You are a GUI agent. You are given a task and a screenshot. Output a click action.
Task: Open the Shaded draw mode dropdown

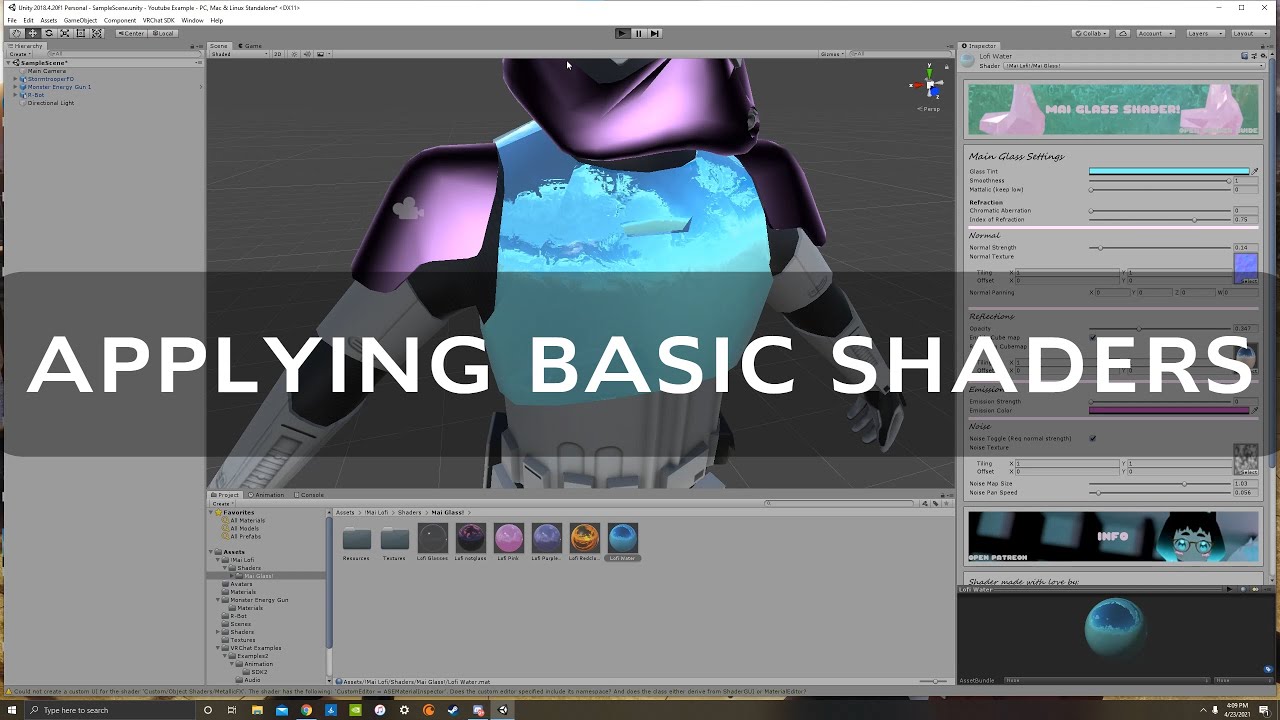[239, 54]
